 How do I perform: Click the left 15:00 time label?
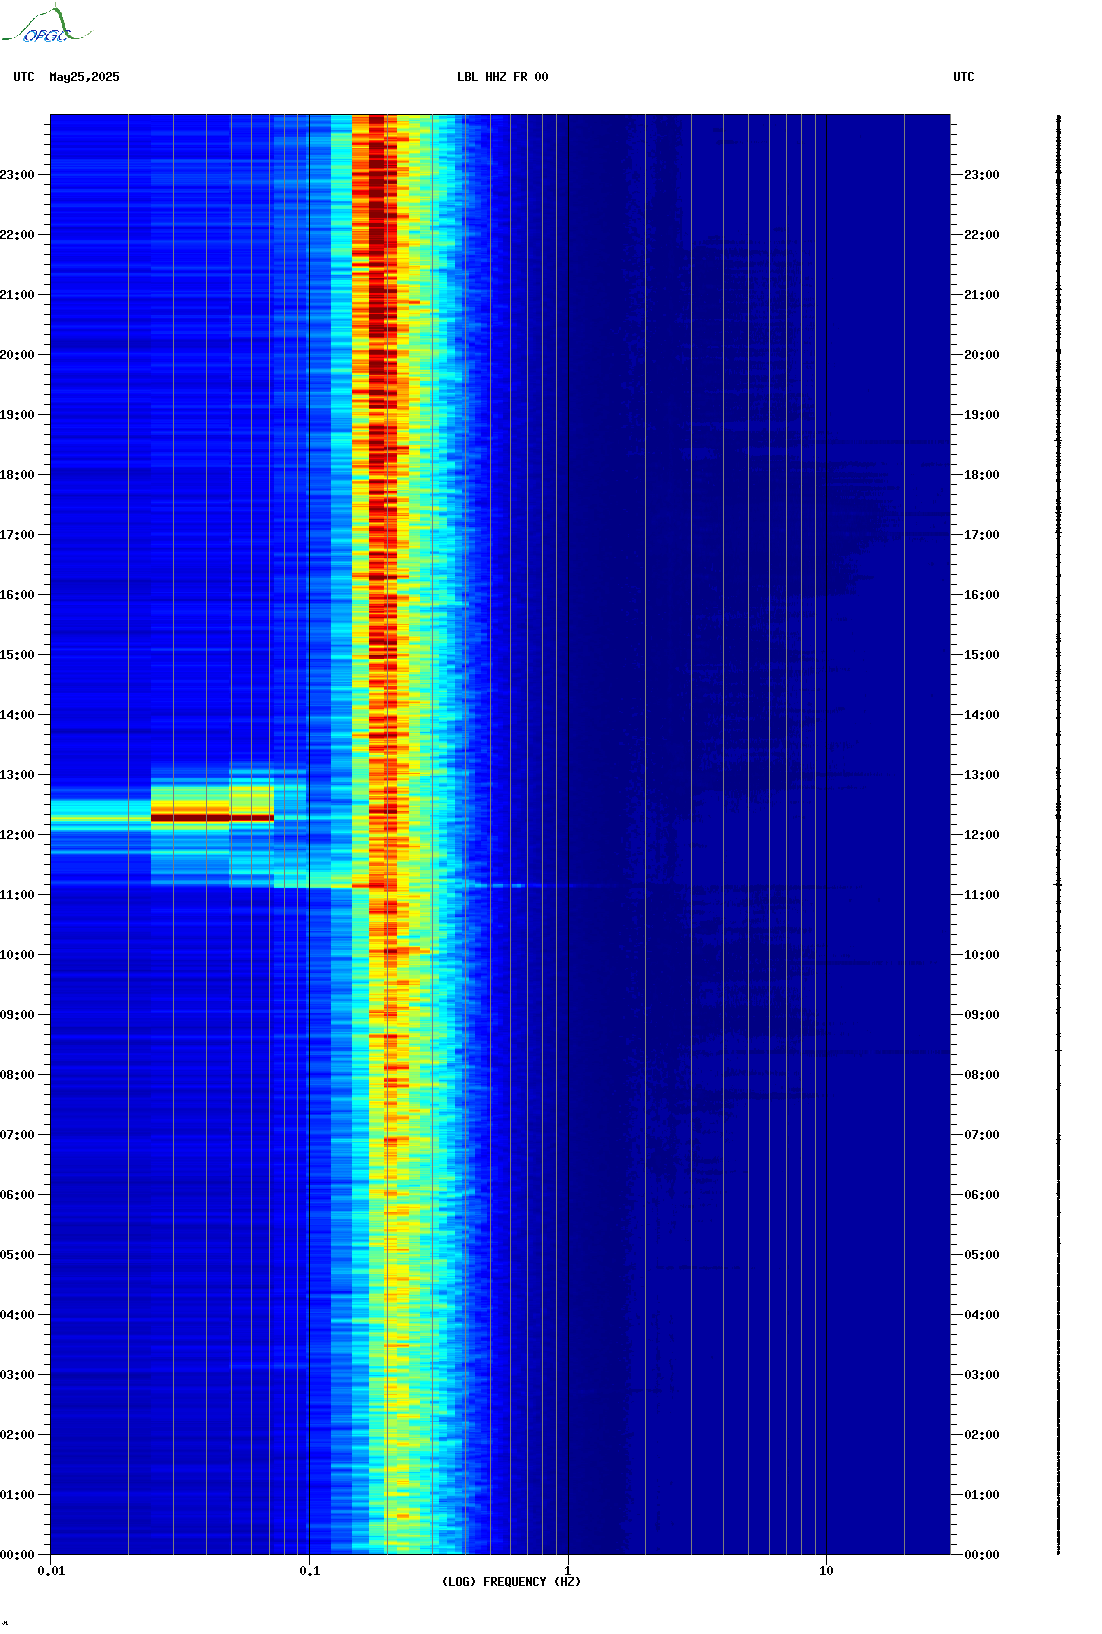pyautogui.click(x=17, y=655)
